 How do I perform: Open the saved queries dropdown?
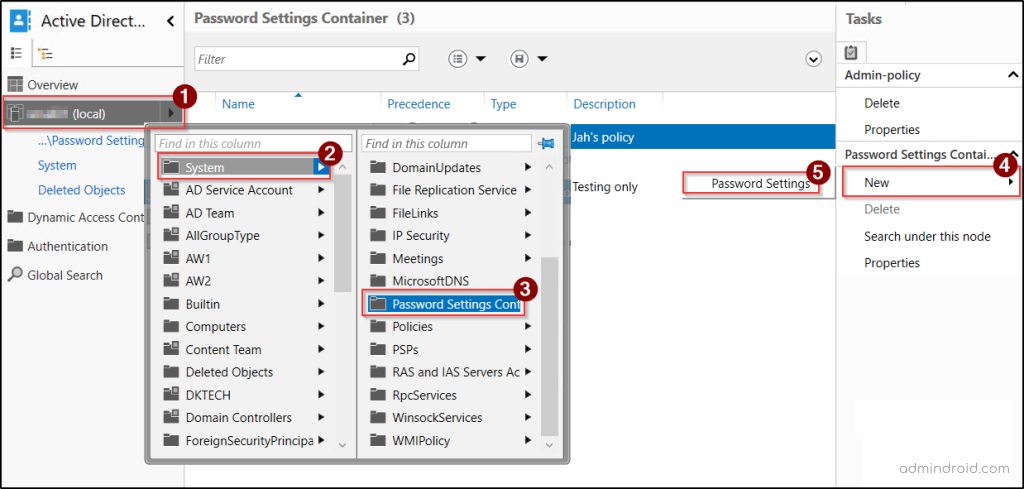(x=529, y=59)
